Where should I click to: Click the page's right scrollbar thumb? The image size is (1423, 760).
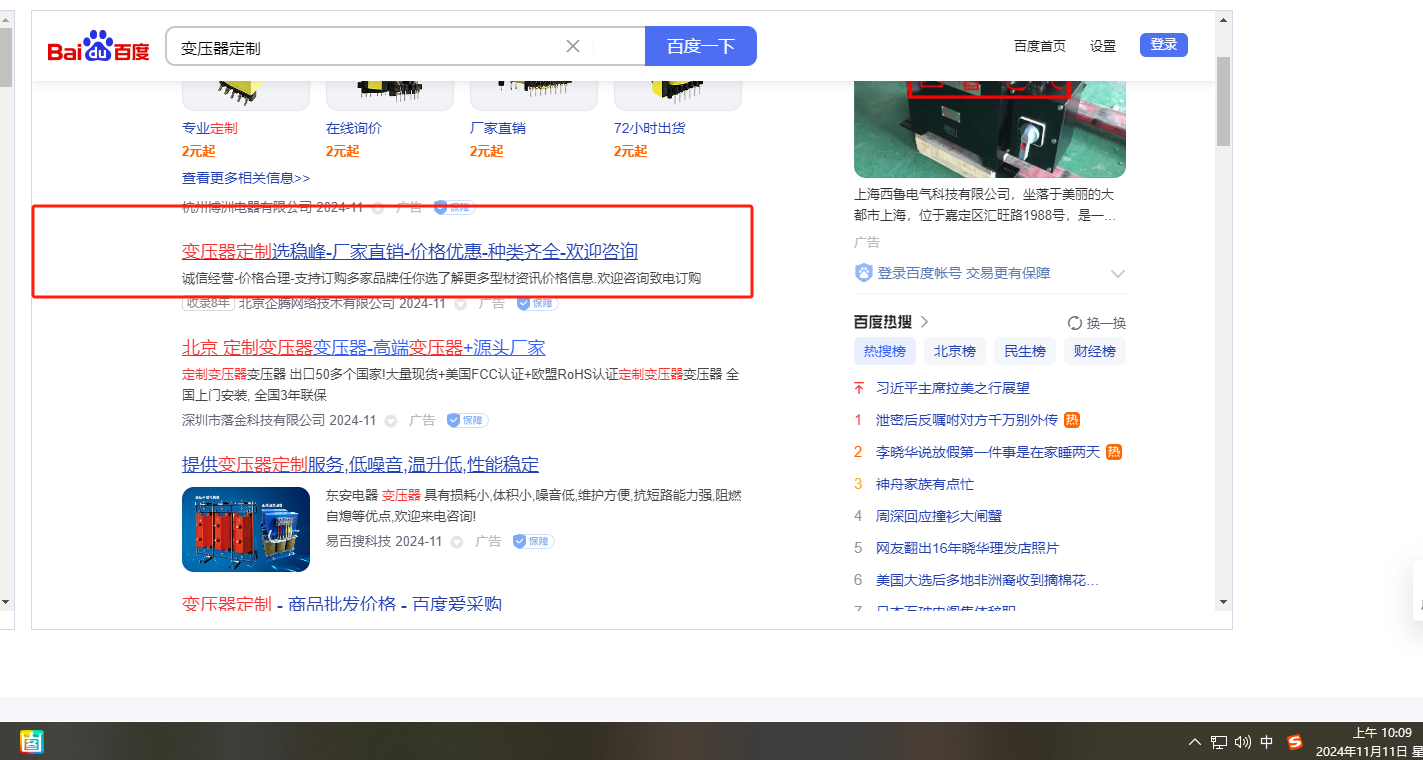1223,102
